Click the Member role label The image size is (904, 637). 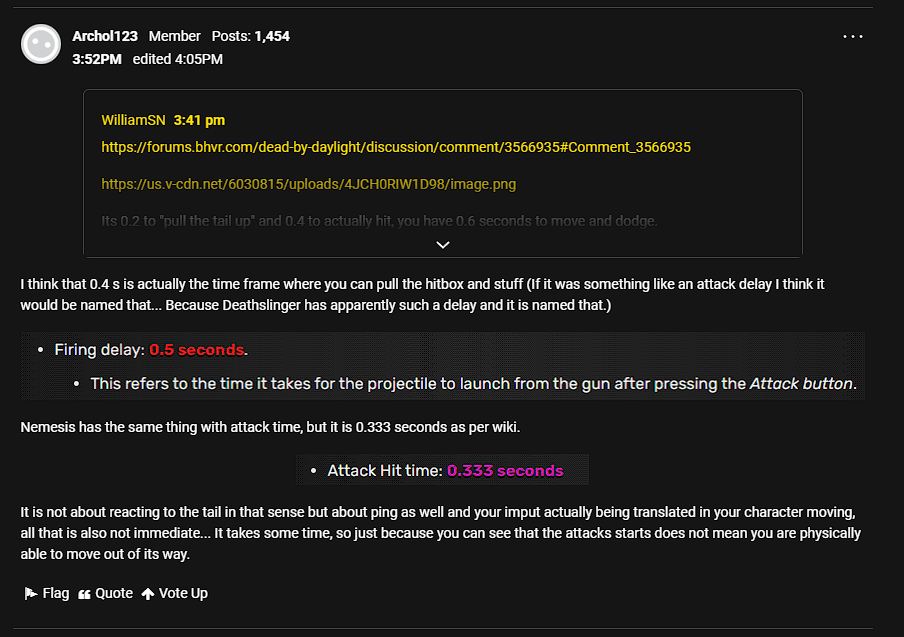pos(175,36)
